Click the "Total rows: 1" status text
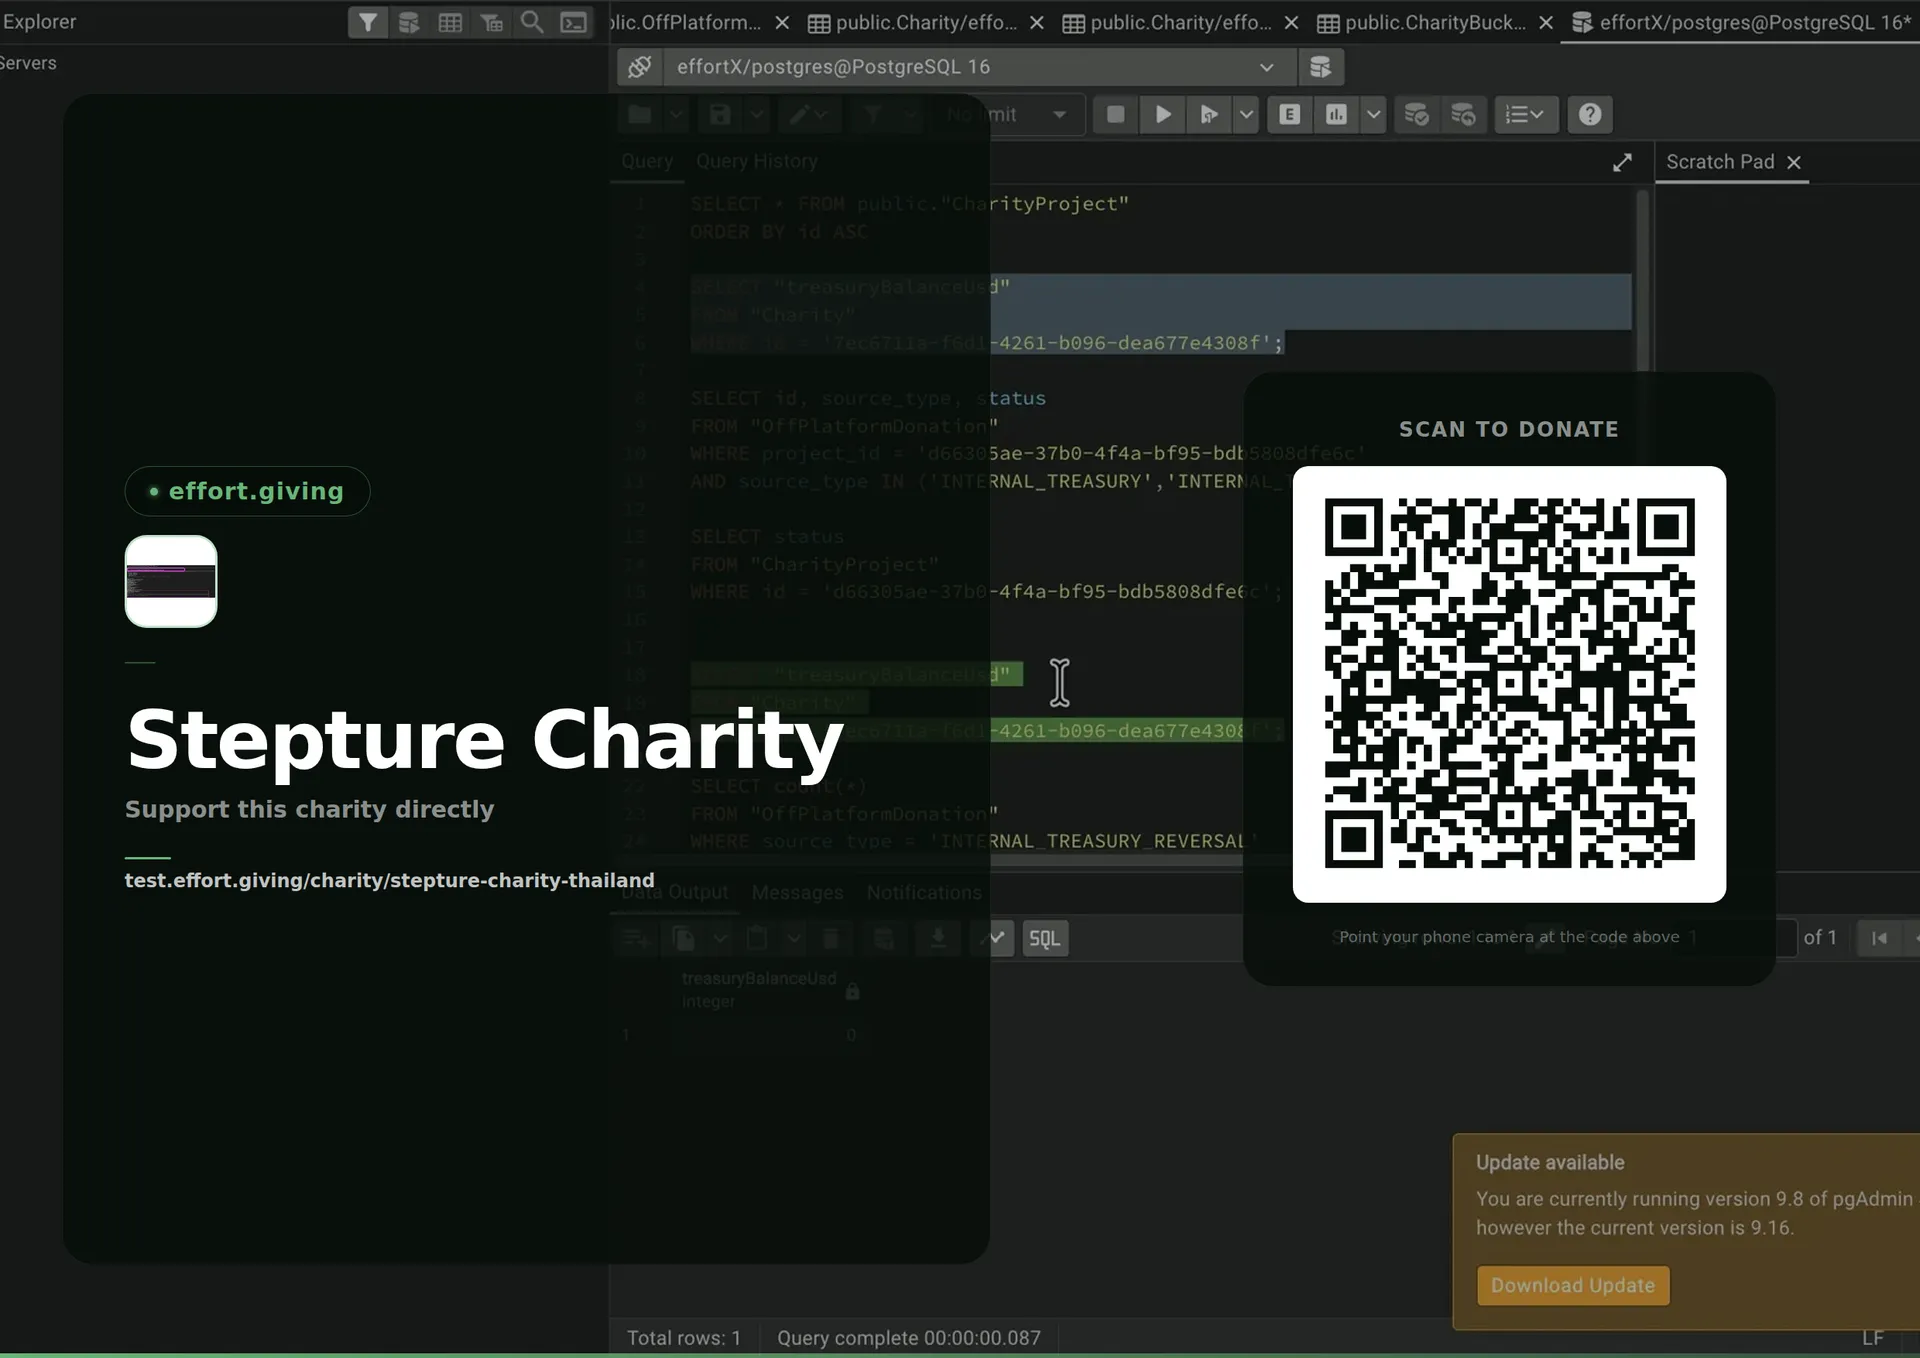Viewport: 1920px width, 1358px height. 684,1338
